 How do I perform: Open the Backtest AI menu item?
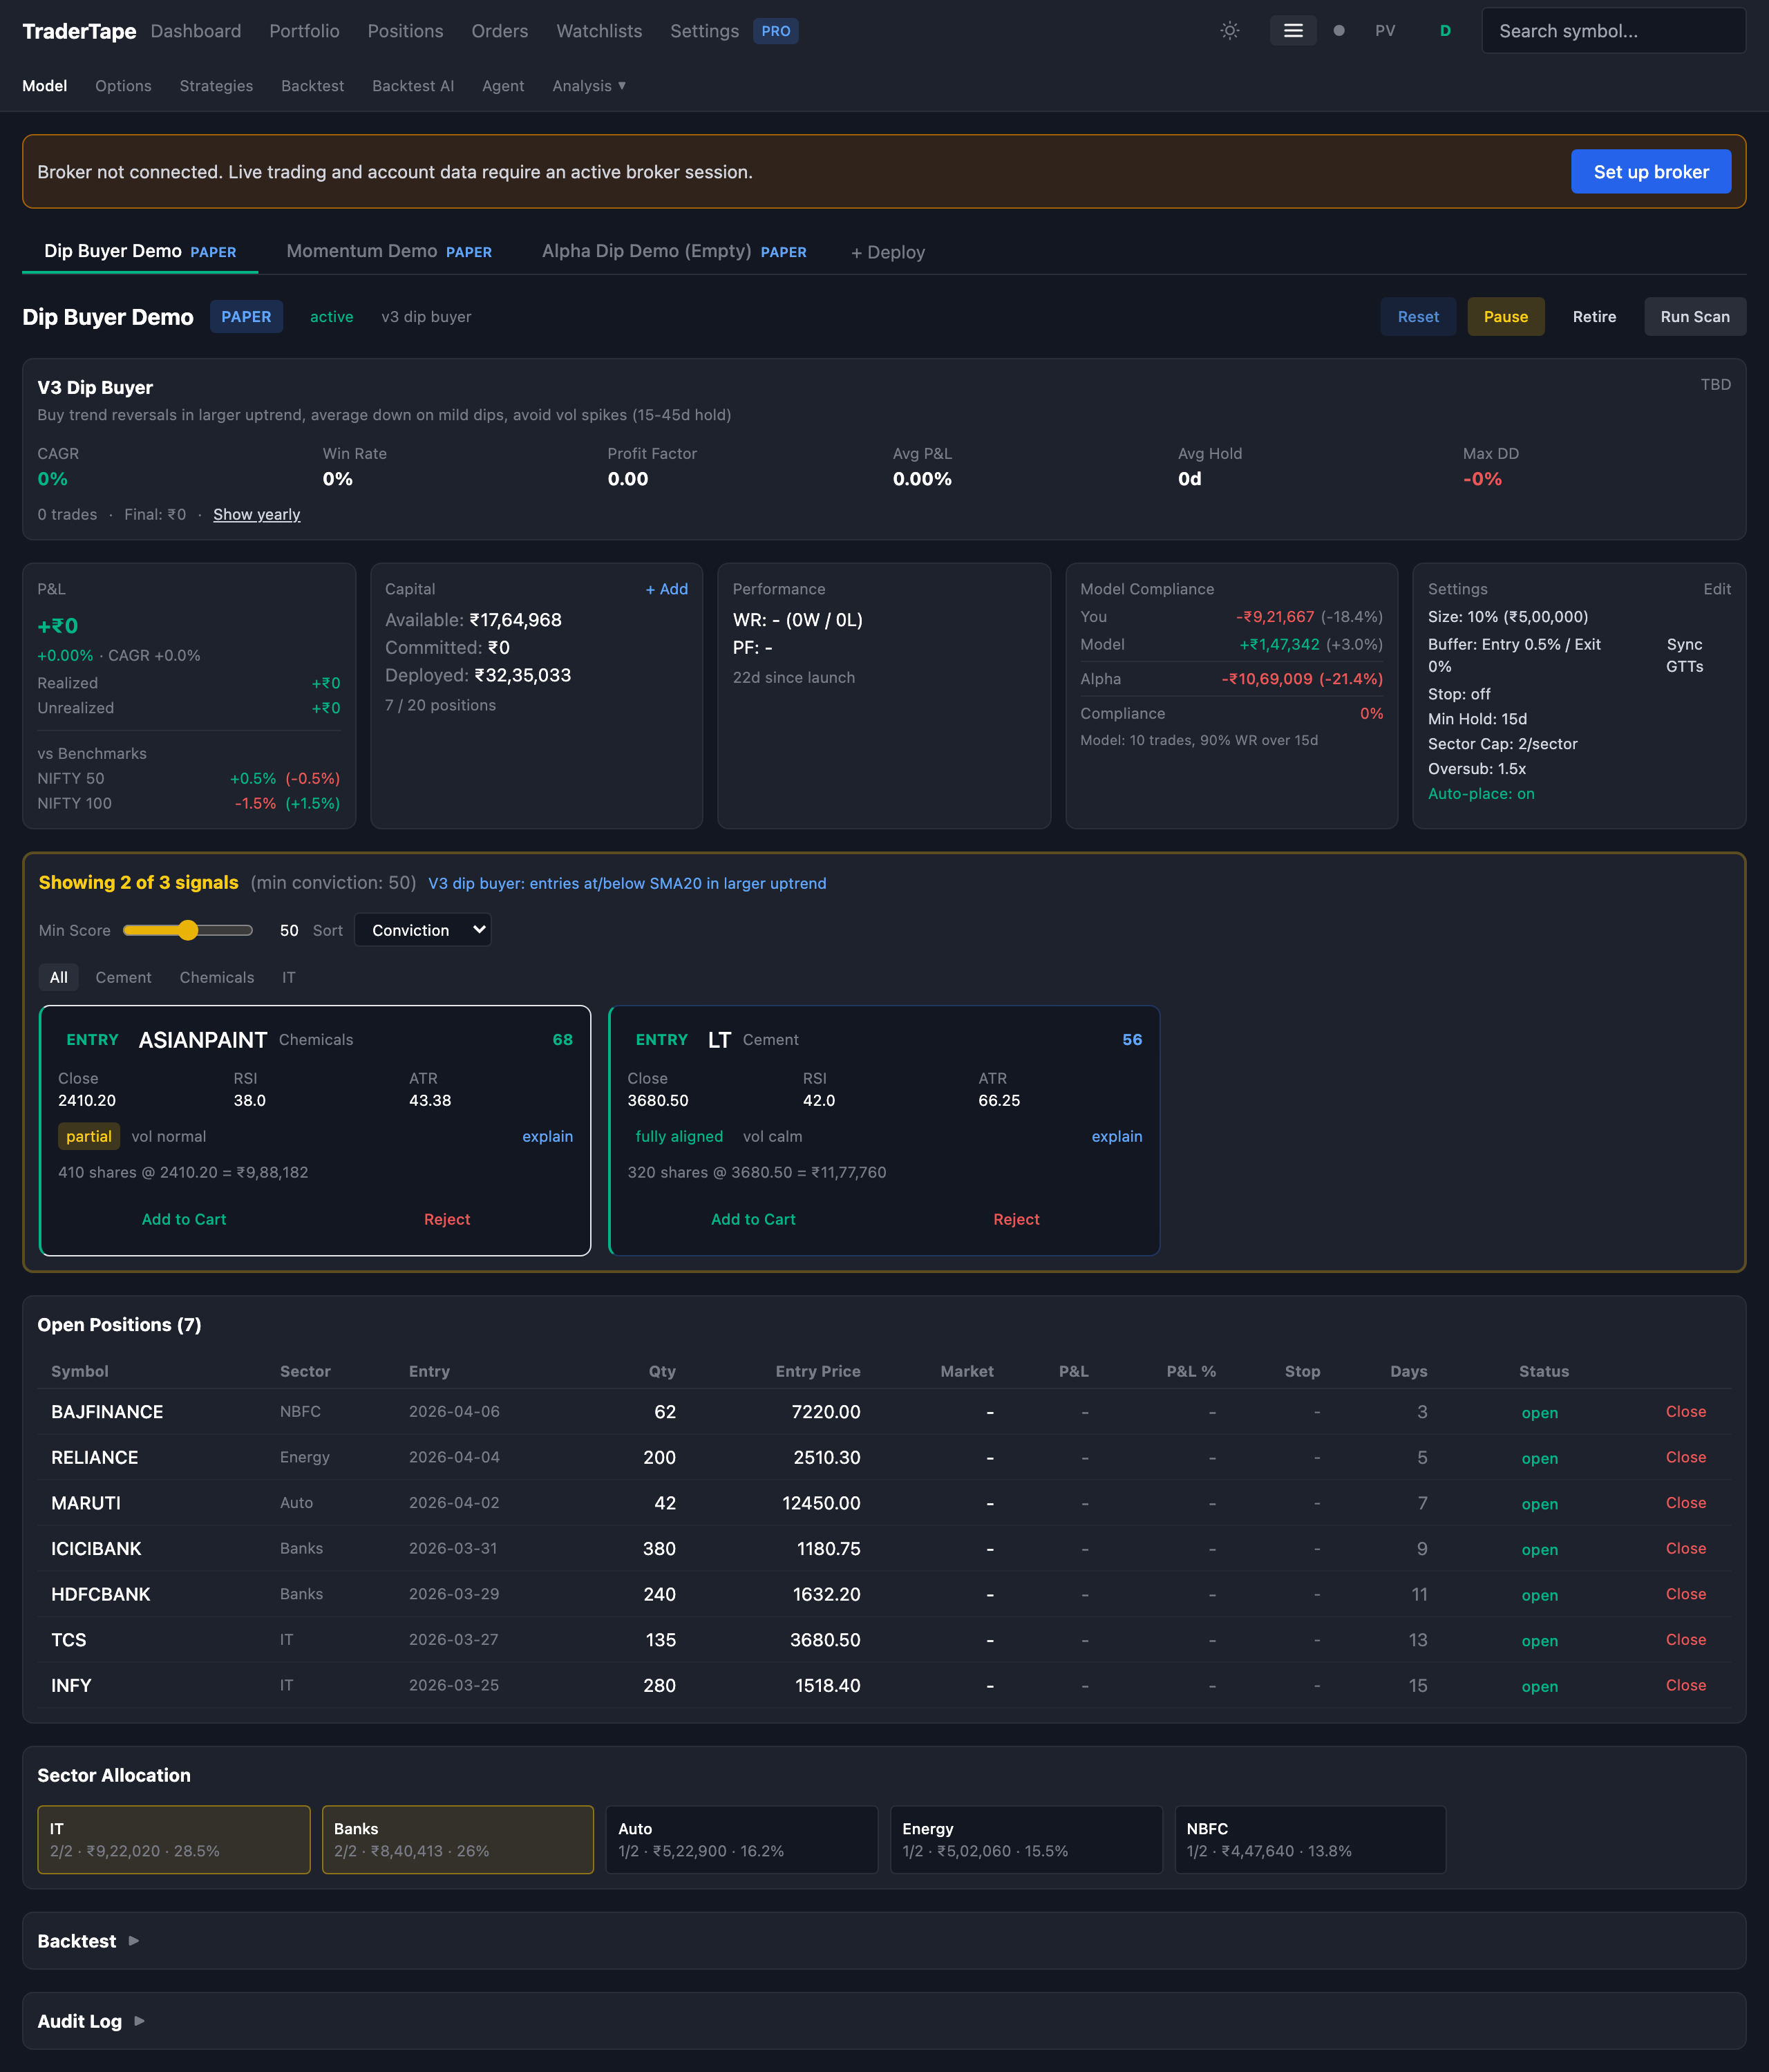[x=412, y=86]
